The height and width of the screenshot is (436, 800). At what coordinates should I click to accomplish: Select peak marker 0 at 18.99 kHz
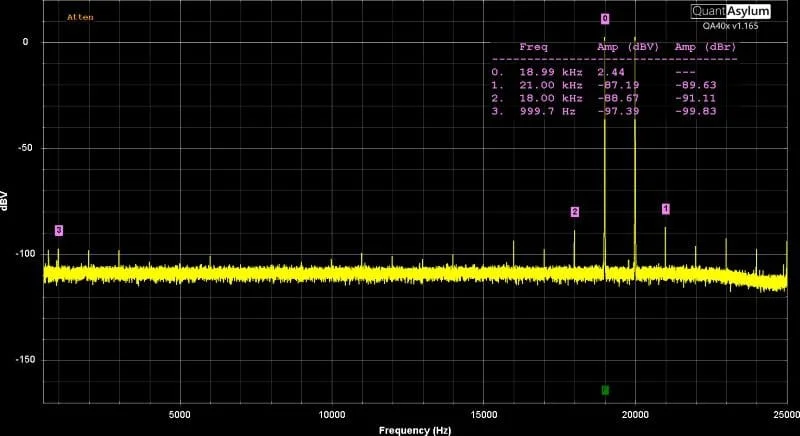click(x=605, y=18)
